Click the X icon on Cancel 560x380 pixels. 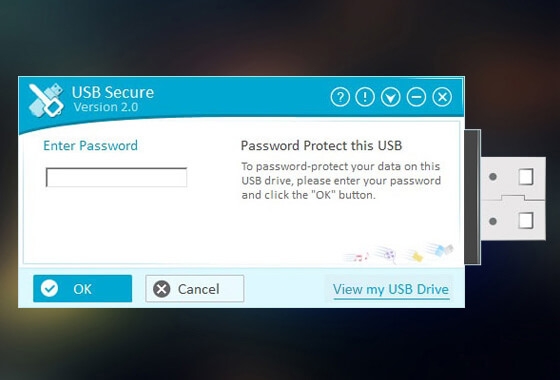tap(162, 289)
